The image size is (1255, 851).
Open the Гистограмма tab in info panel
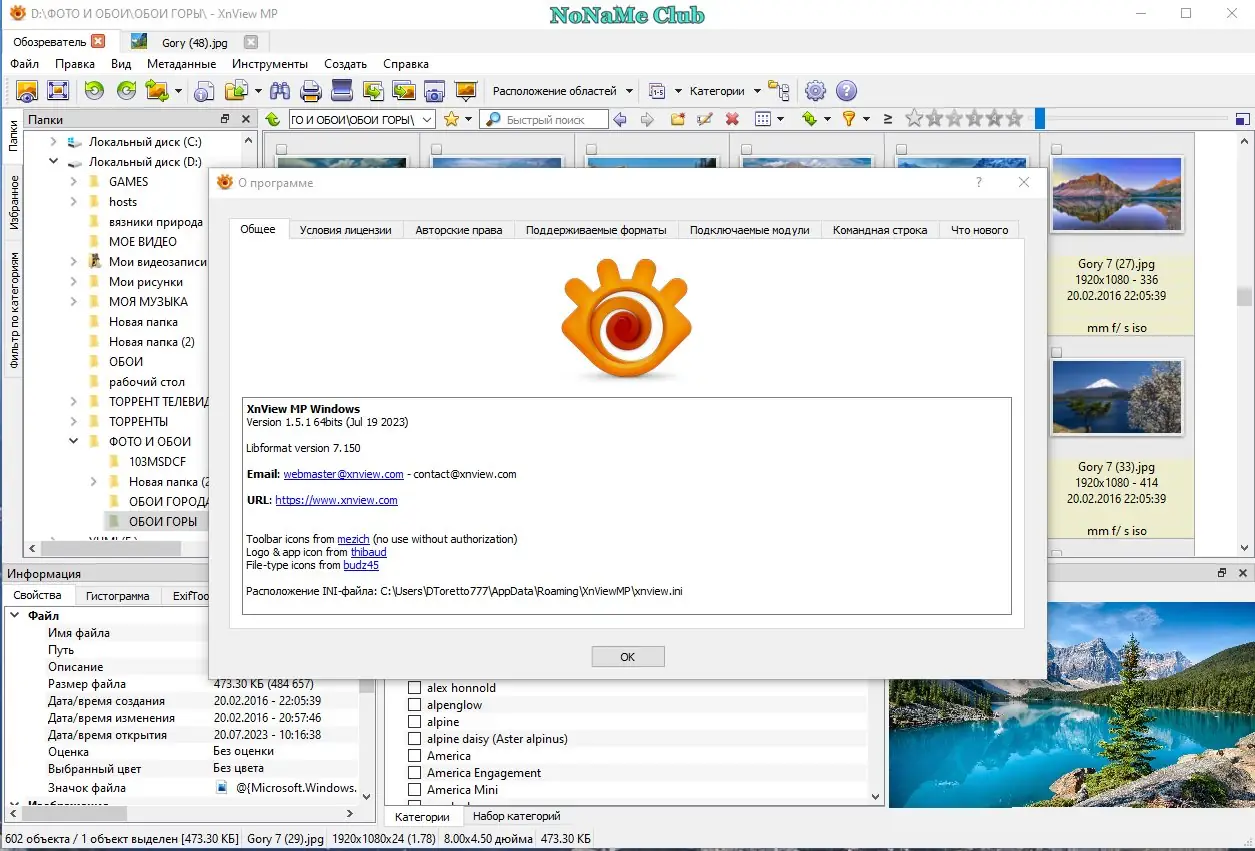point(118,595)
